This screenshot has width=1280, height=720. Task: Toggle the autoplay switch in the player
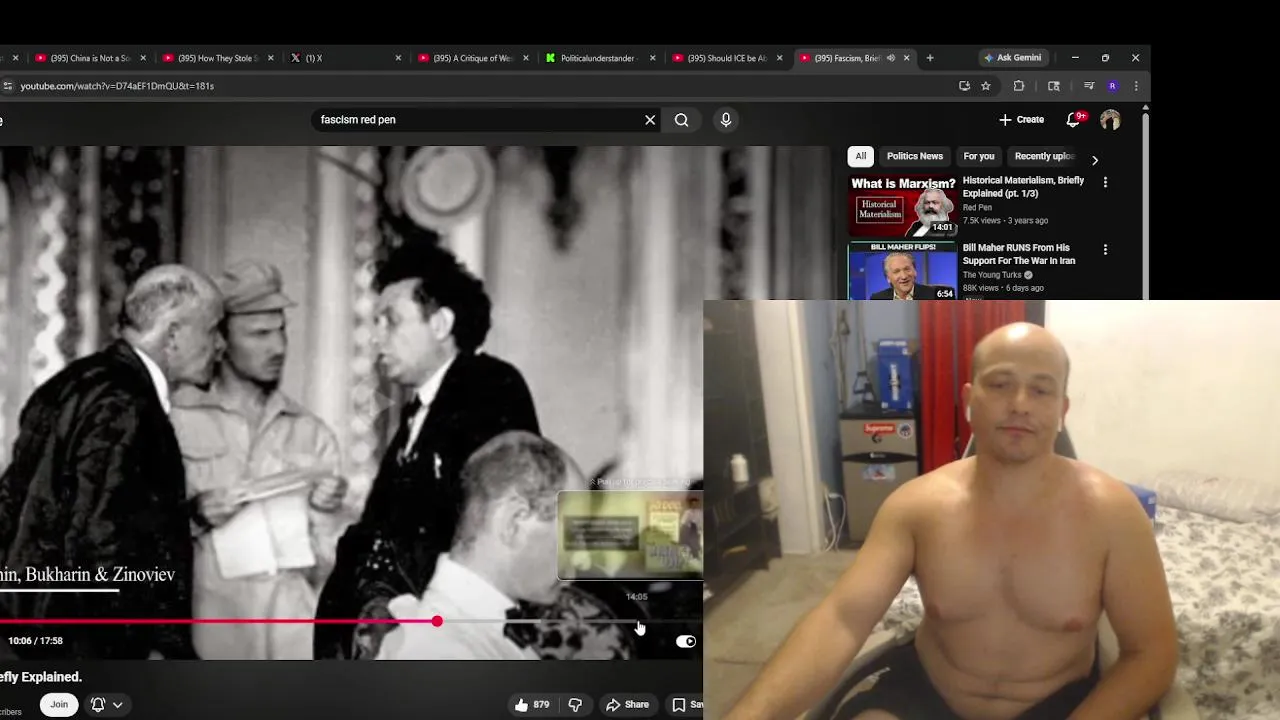(686, 642)
